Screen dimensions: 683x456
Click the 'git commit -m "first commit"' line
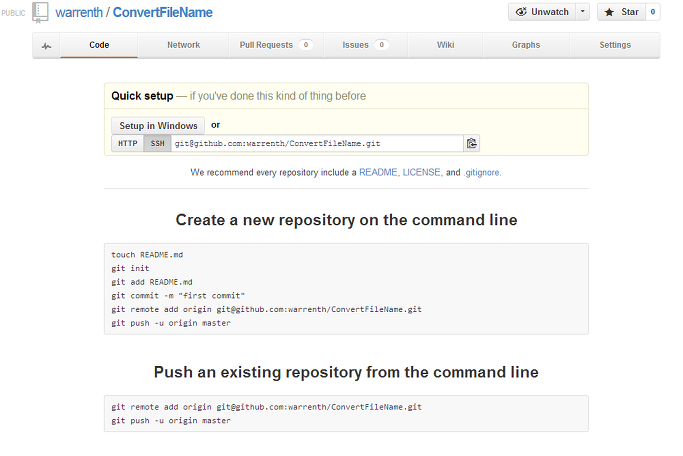pos(178,296)
